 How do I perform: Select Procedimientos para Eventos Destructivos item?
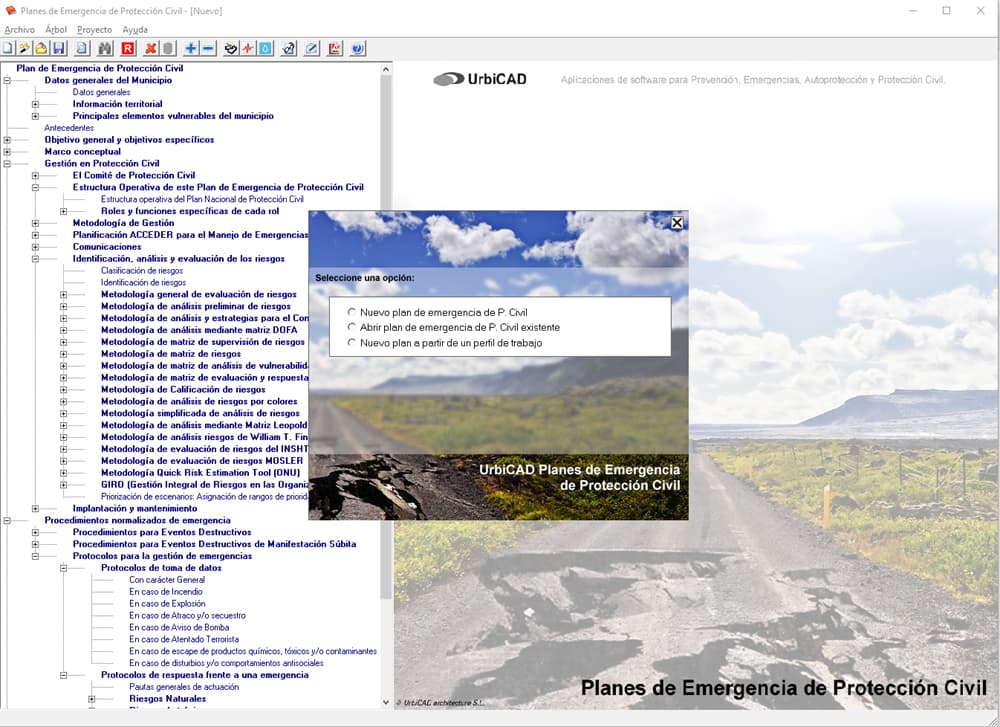pyautogui.click(x=162, y=532)
